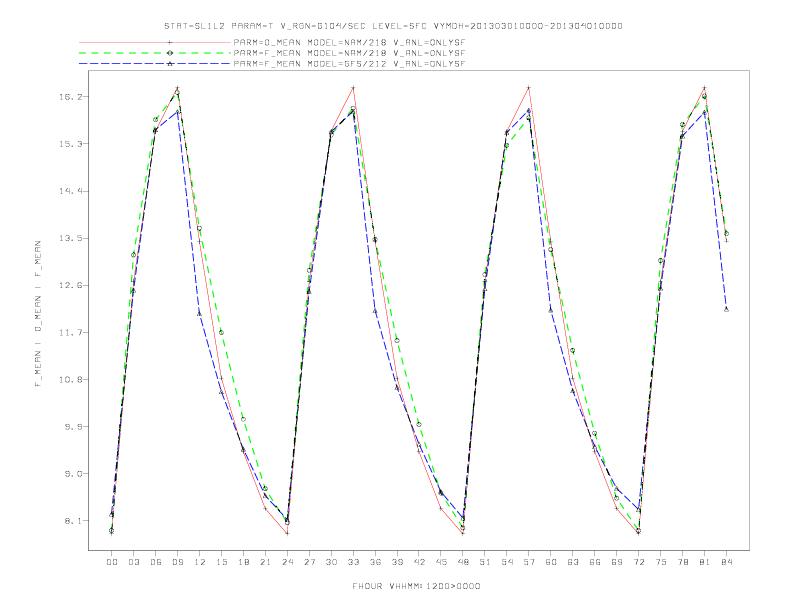Select the green F_MEAN NAM/218 legend label

point(349,53)
